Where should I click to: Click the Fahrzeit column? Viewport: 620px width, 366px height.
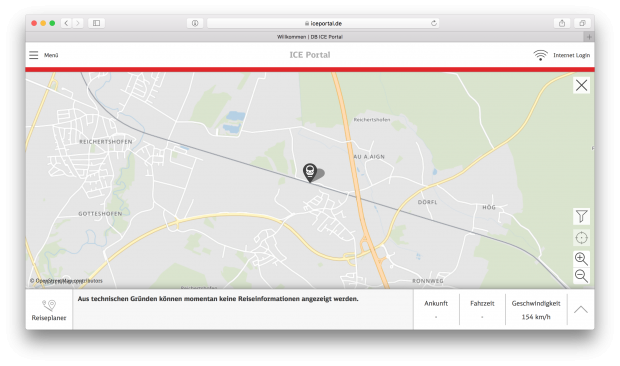pos(482,309)
